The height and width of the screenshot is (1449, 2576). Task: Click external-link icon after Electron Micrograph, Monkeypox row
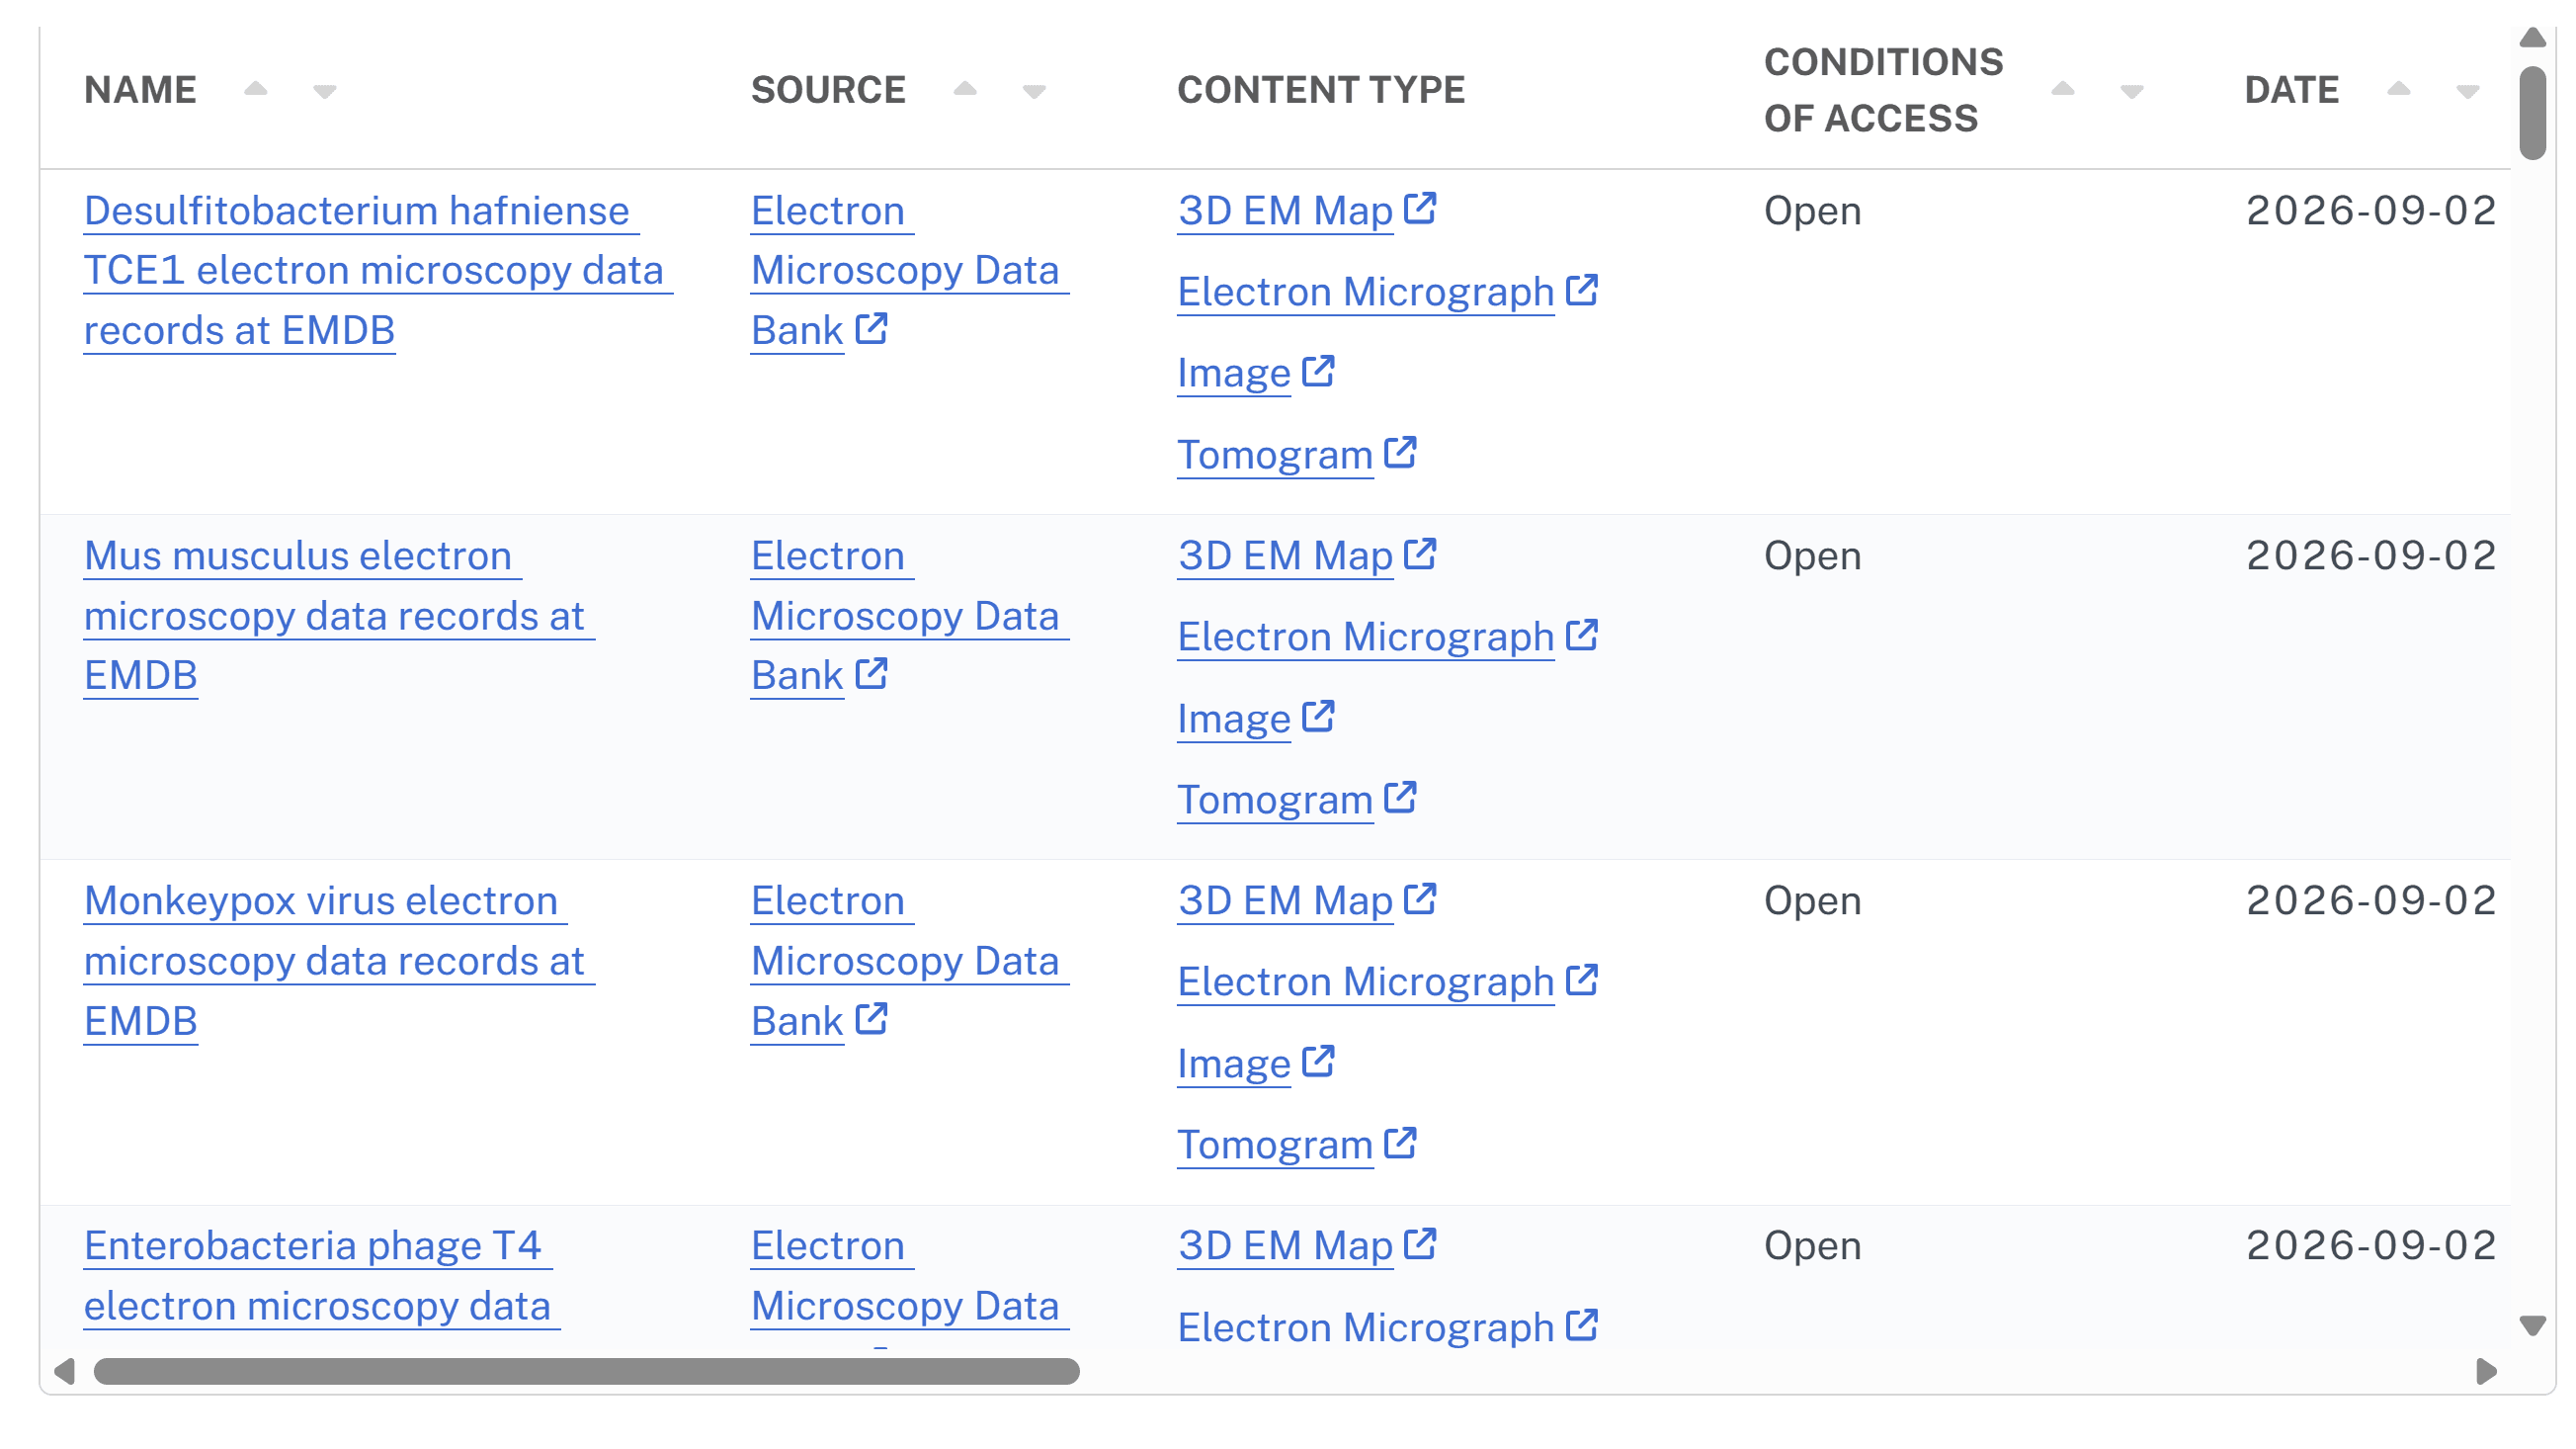pyautogui.click(x=1582, y=979)
